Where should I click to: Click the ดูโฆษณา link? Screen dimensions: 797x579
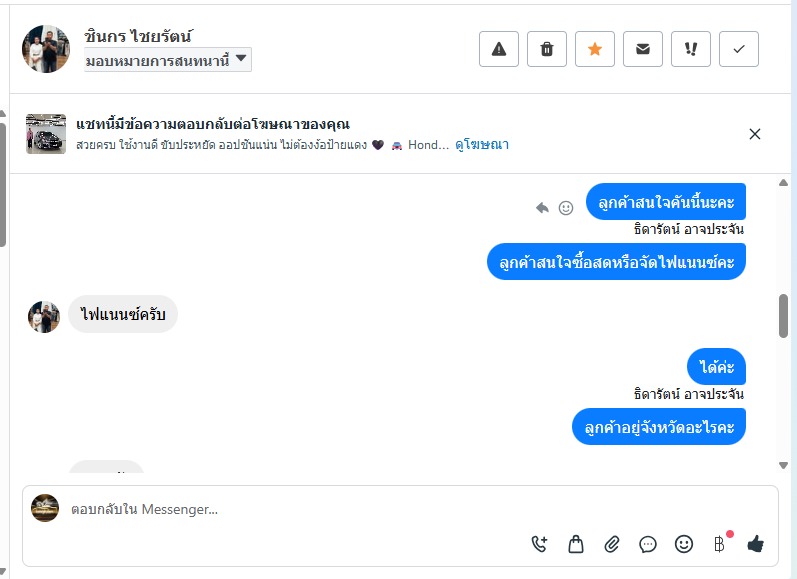click(482, 145)
